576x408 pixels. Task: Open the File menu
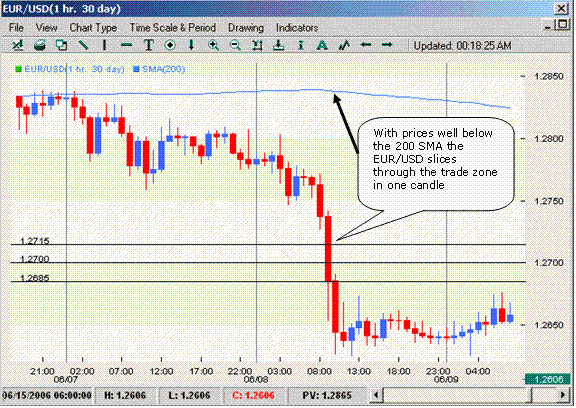[16, 28]
